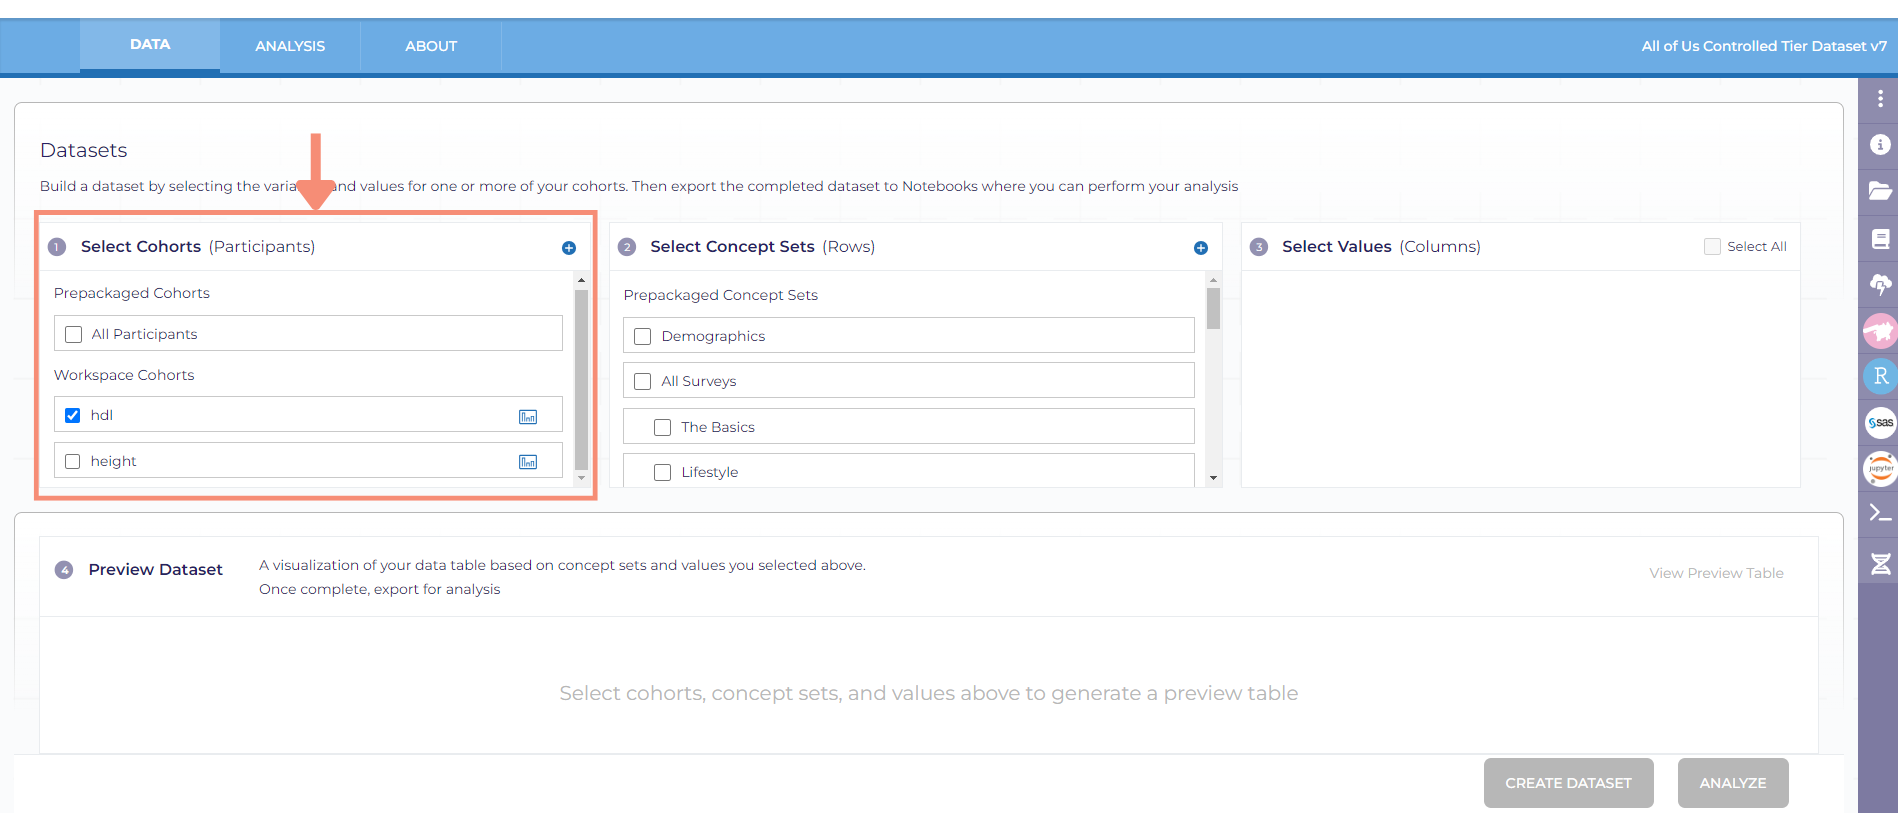Open the hourglass icon in sidebar
This screenshot has width=1898, height=813.
point(1880,564)
